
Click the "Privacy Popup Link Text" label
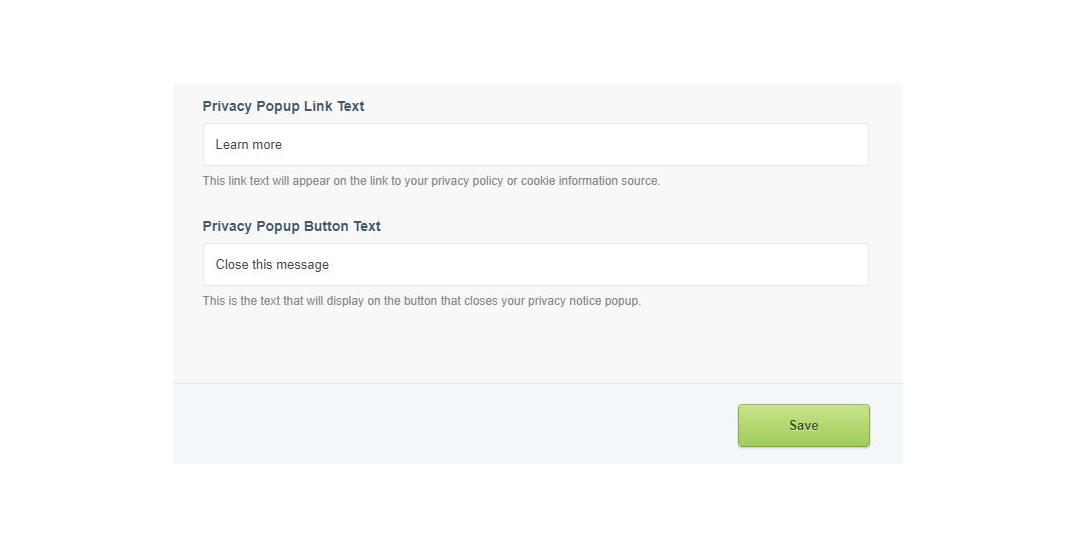[283, 106]
